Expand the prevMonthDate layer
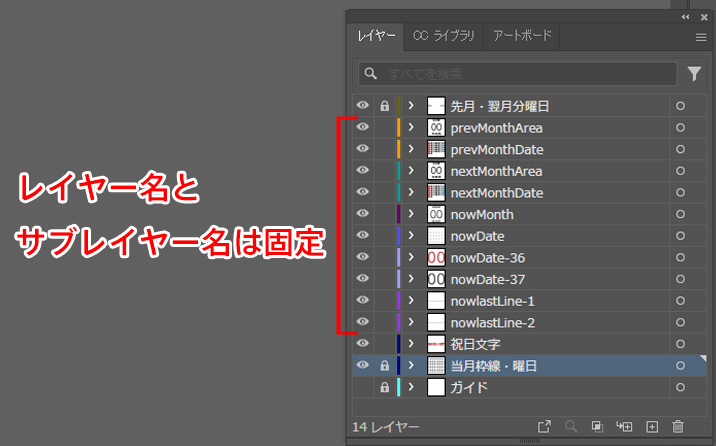 pyautogui.click(x=411, y=149)
